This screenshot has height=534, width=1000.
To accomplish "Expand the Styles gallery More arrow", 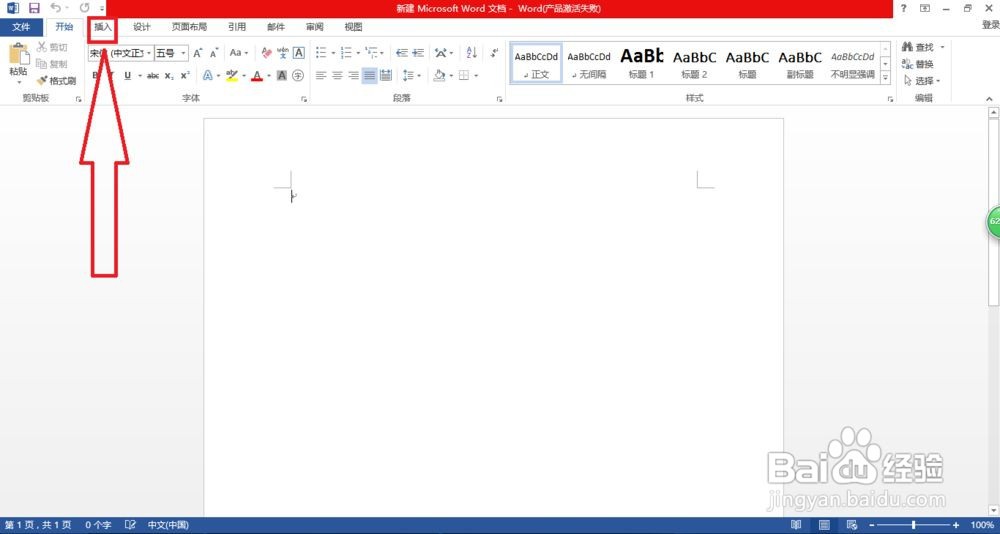I will (885, 77).
